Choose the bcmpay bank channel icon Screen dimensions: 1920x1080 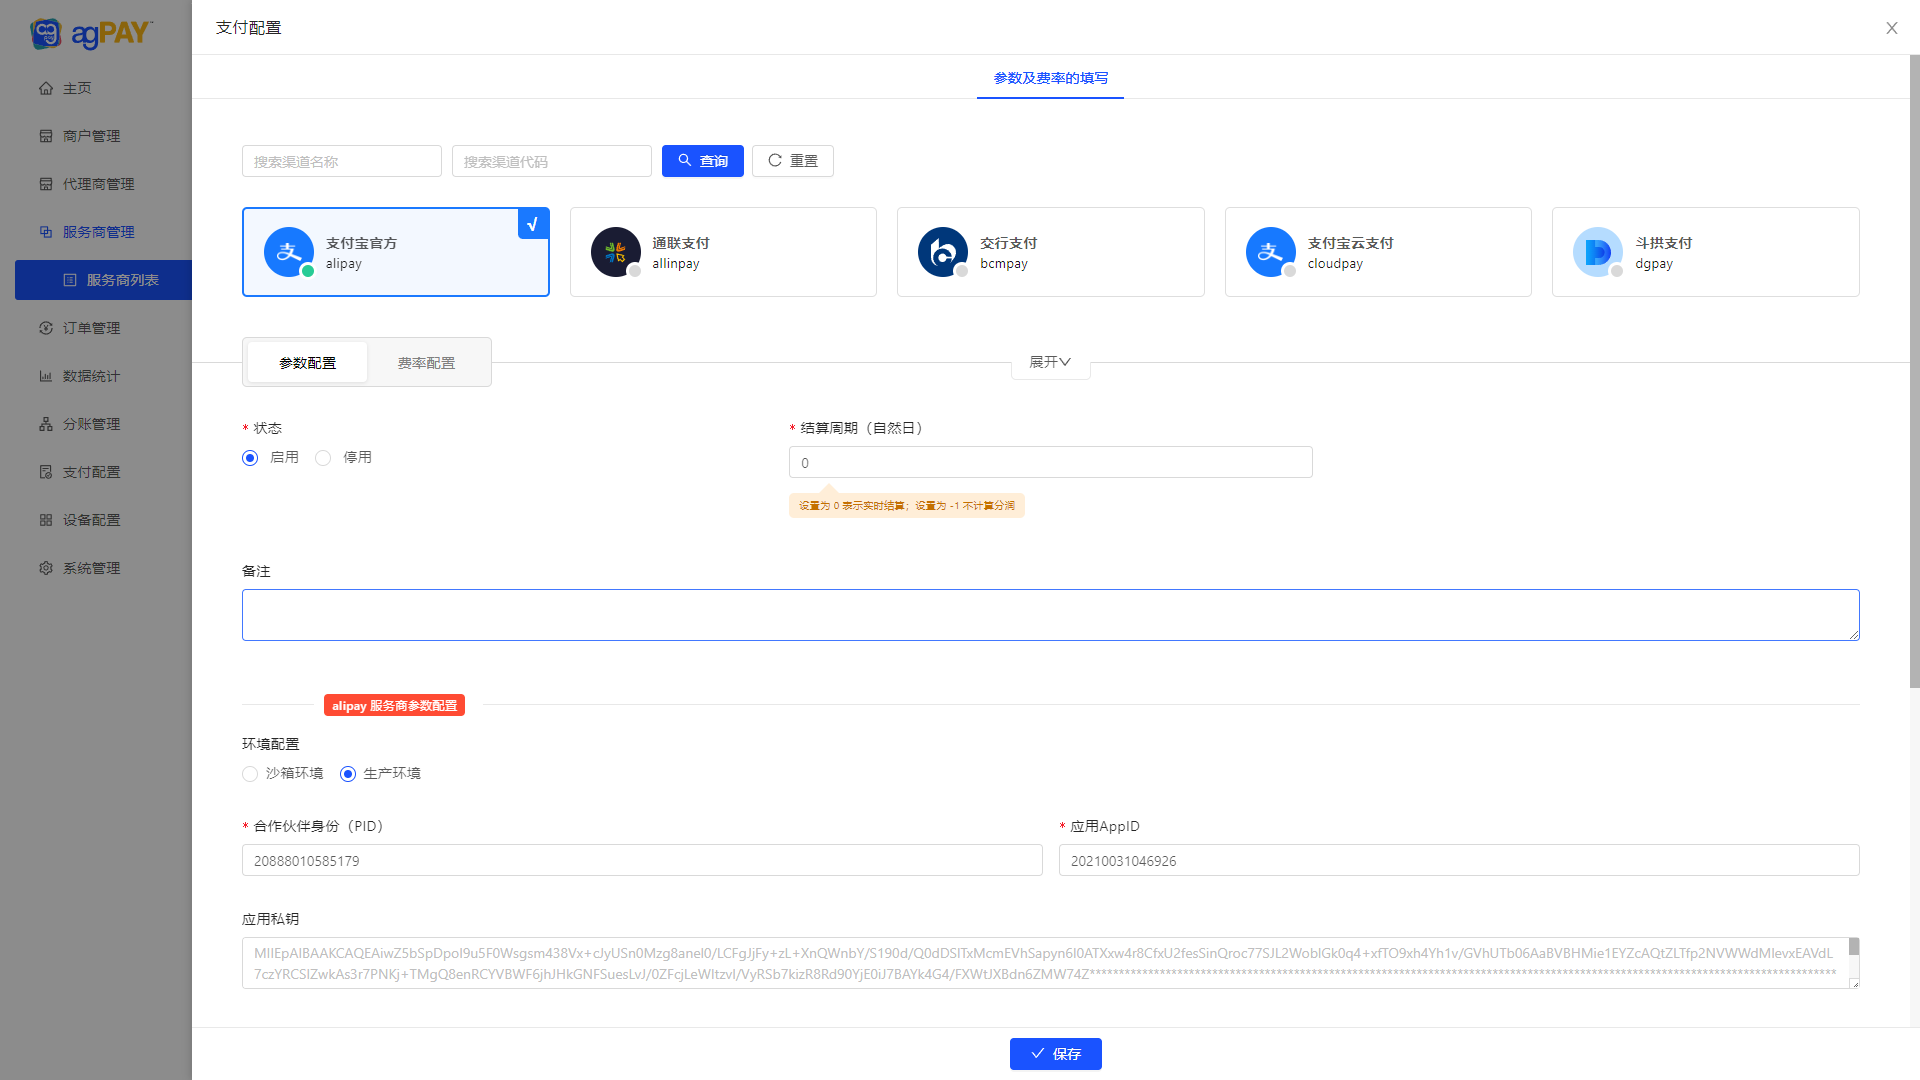pyautogui.click(x=943, y=252)
